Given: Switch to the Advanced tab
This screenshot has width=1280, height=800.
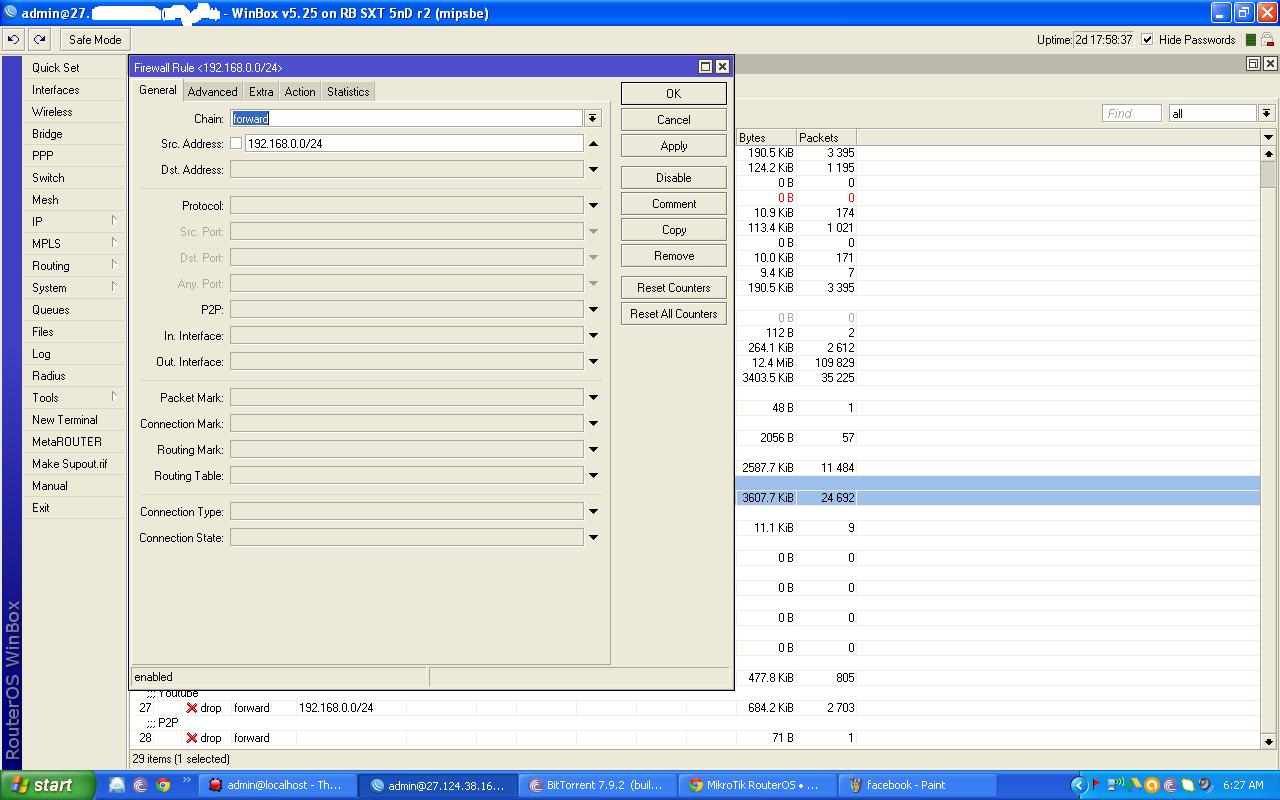Looking at the screenshot, I should pyautogui.click(x=212, y=92).
